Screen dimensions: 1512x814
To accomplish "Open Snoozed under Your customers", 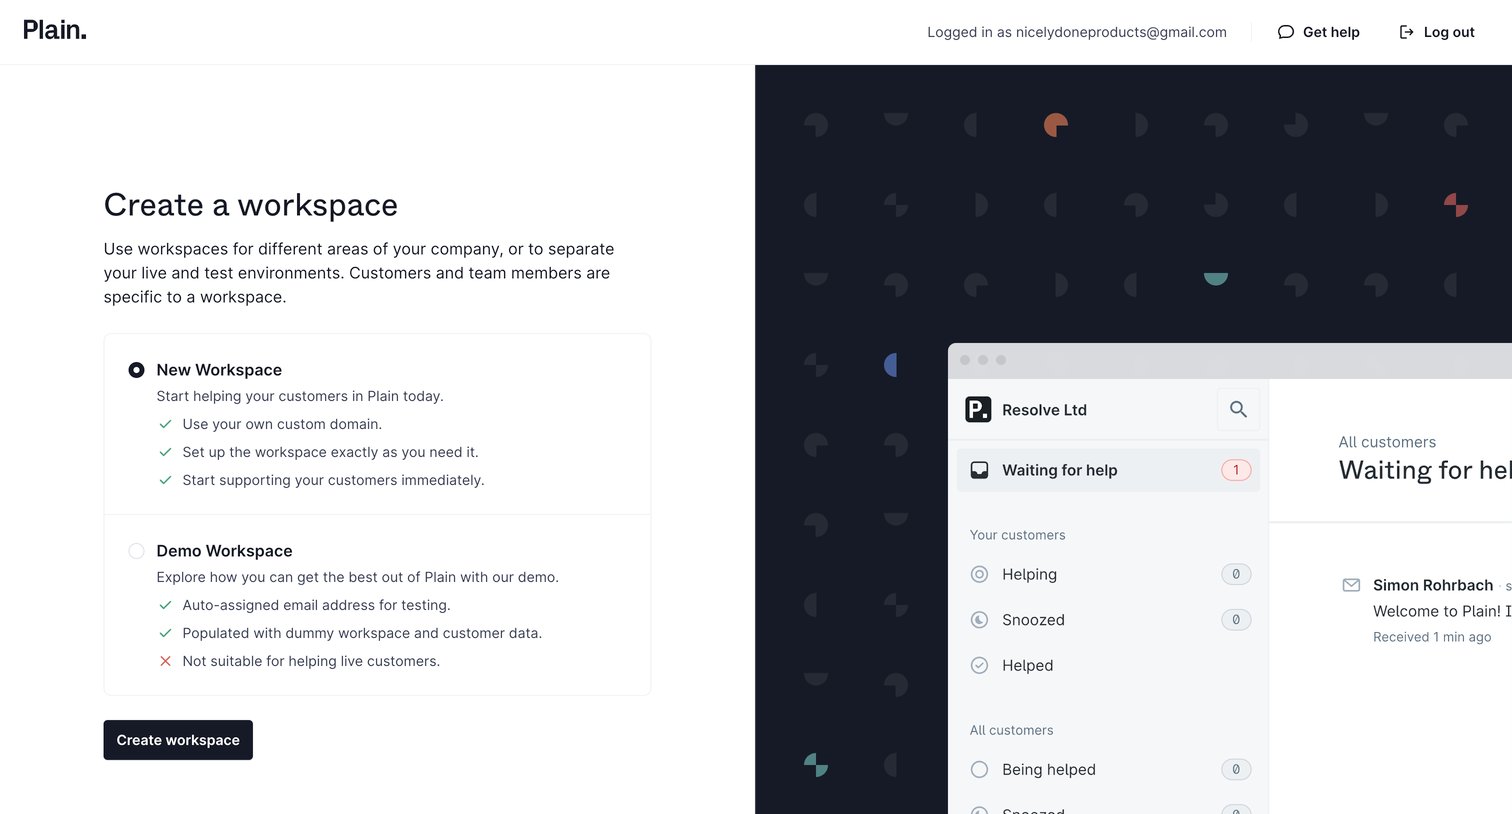I will (x=1108, y=620).
